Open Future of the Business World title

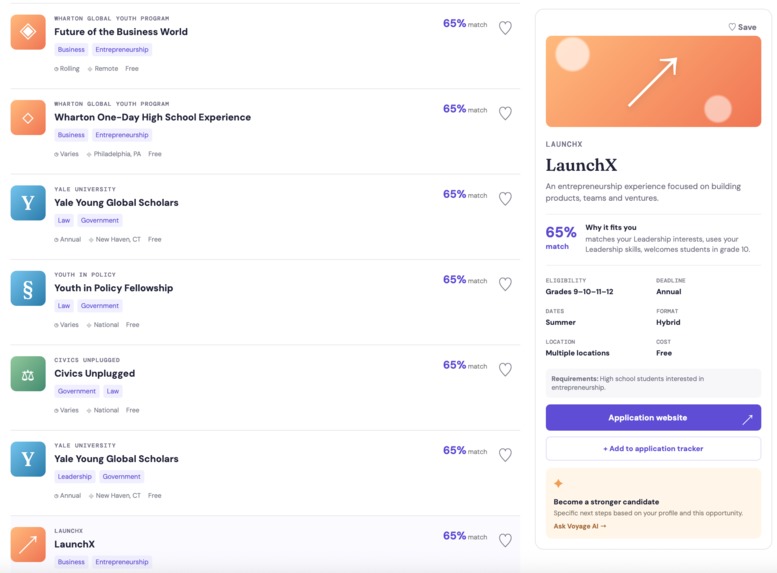click(x=121, y=32)
